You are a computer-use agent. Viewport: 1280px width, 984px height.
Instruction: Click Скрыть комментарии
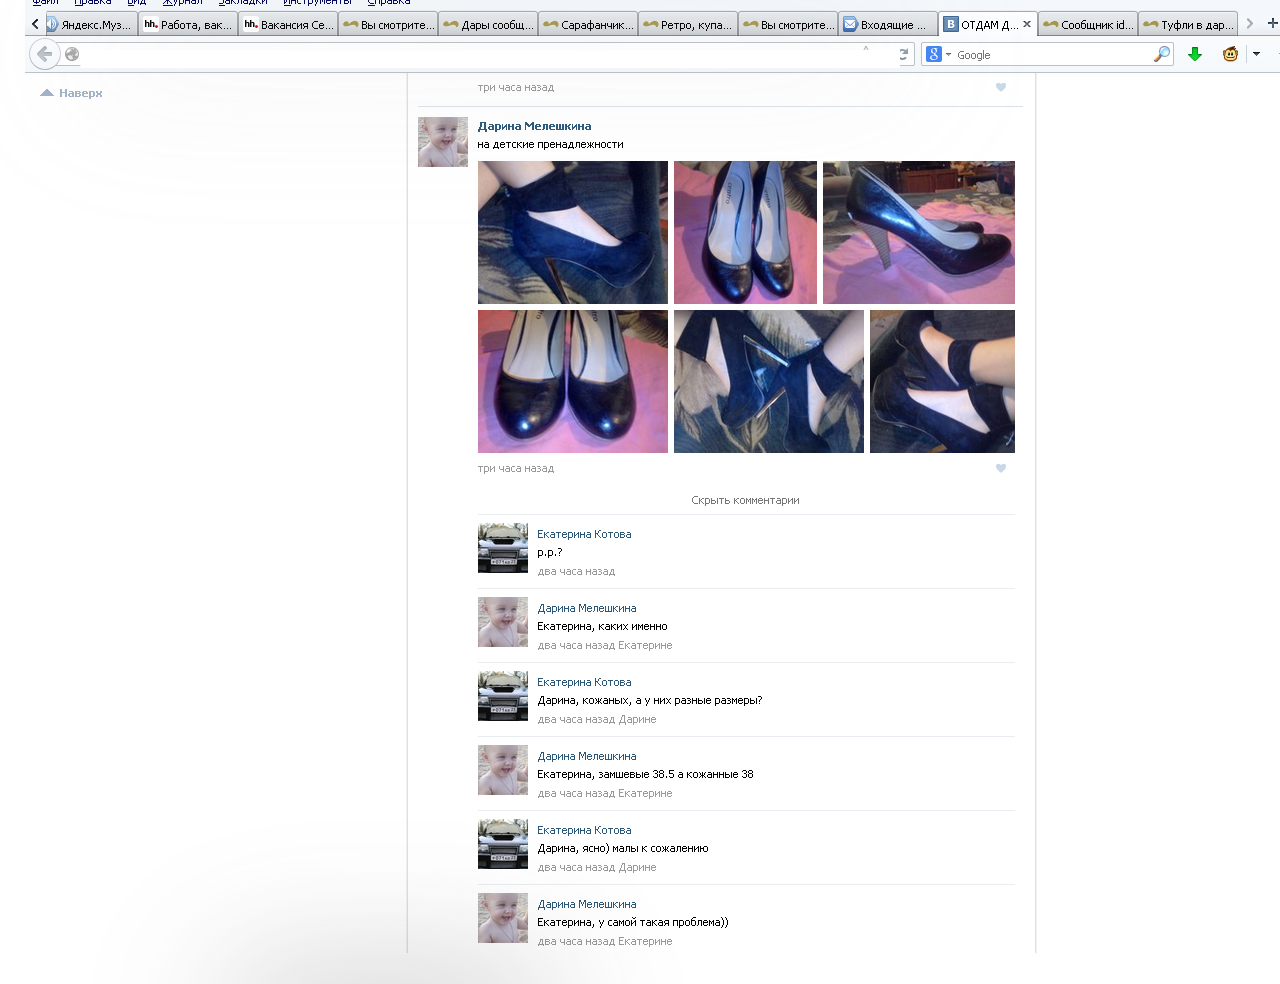coord(745,500)
